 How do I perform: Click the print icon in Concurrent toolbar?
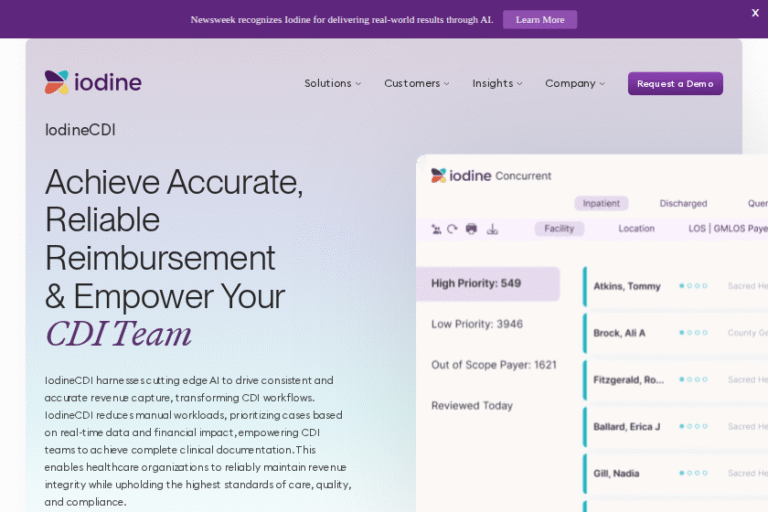click(x=471, y=229)
